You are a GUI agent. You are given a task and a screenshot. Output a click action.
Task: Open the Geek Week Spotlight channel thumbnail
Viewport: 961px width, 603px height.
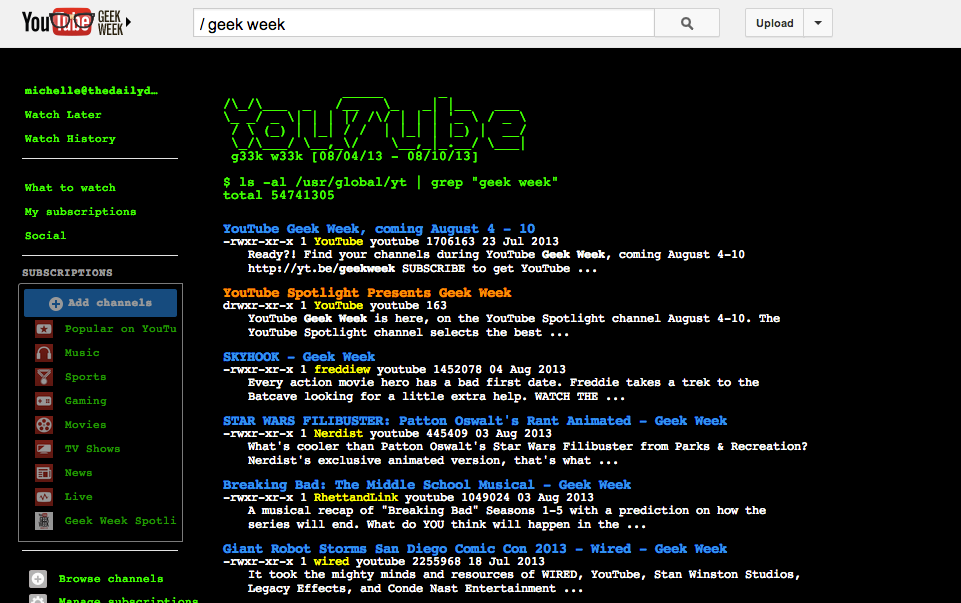click(44, 521)
